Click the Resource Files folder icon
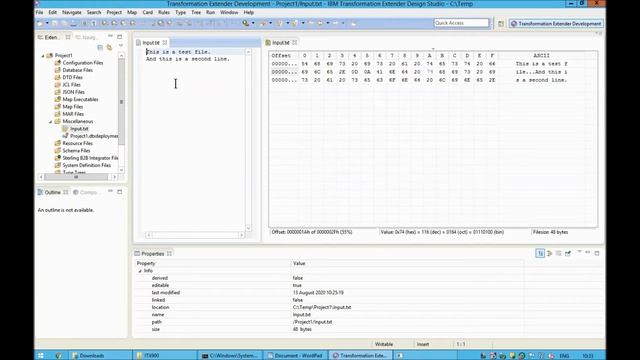 (58, 143)
